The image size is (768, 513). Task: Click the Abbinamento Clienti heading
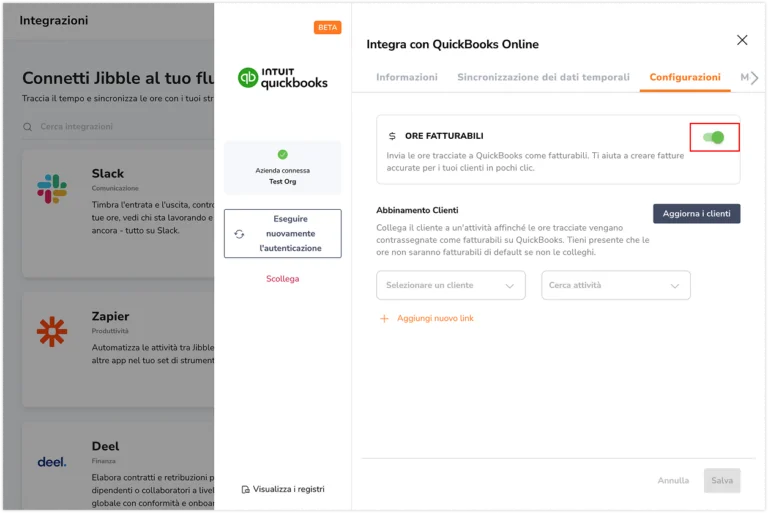[417, 210]
